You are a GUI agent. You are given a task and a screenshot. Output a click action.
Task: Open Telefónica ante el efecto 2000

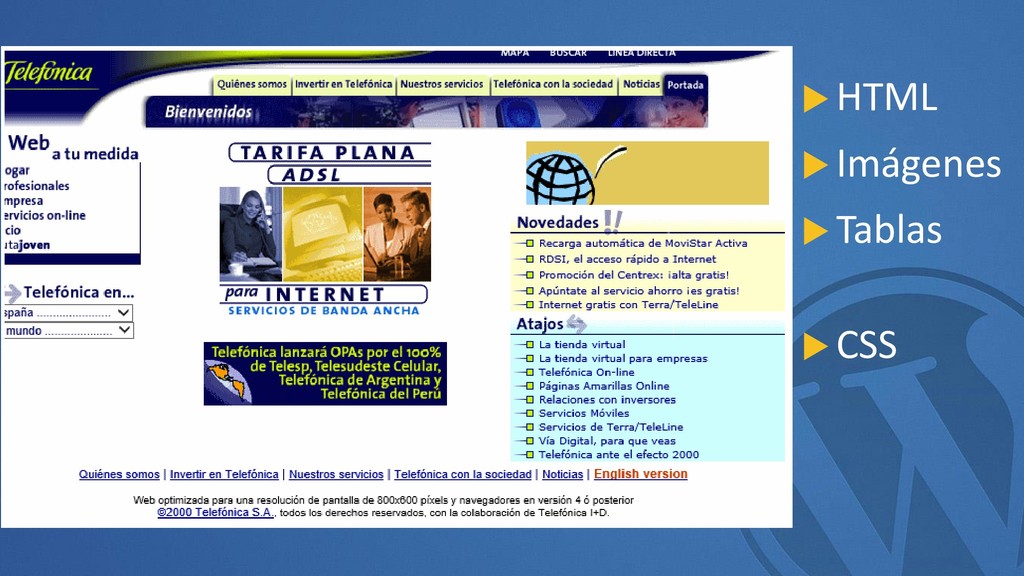pyautogui.click(x=618, y=454)
